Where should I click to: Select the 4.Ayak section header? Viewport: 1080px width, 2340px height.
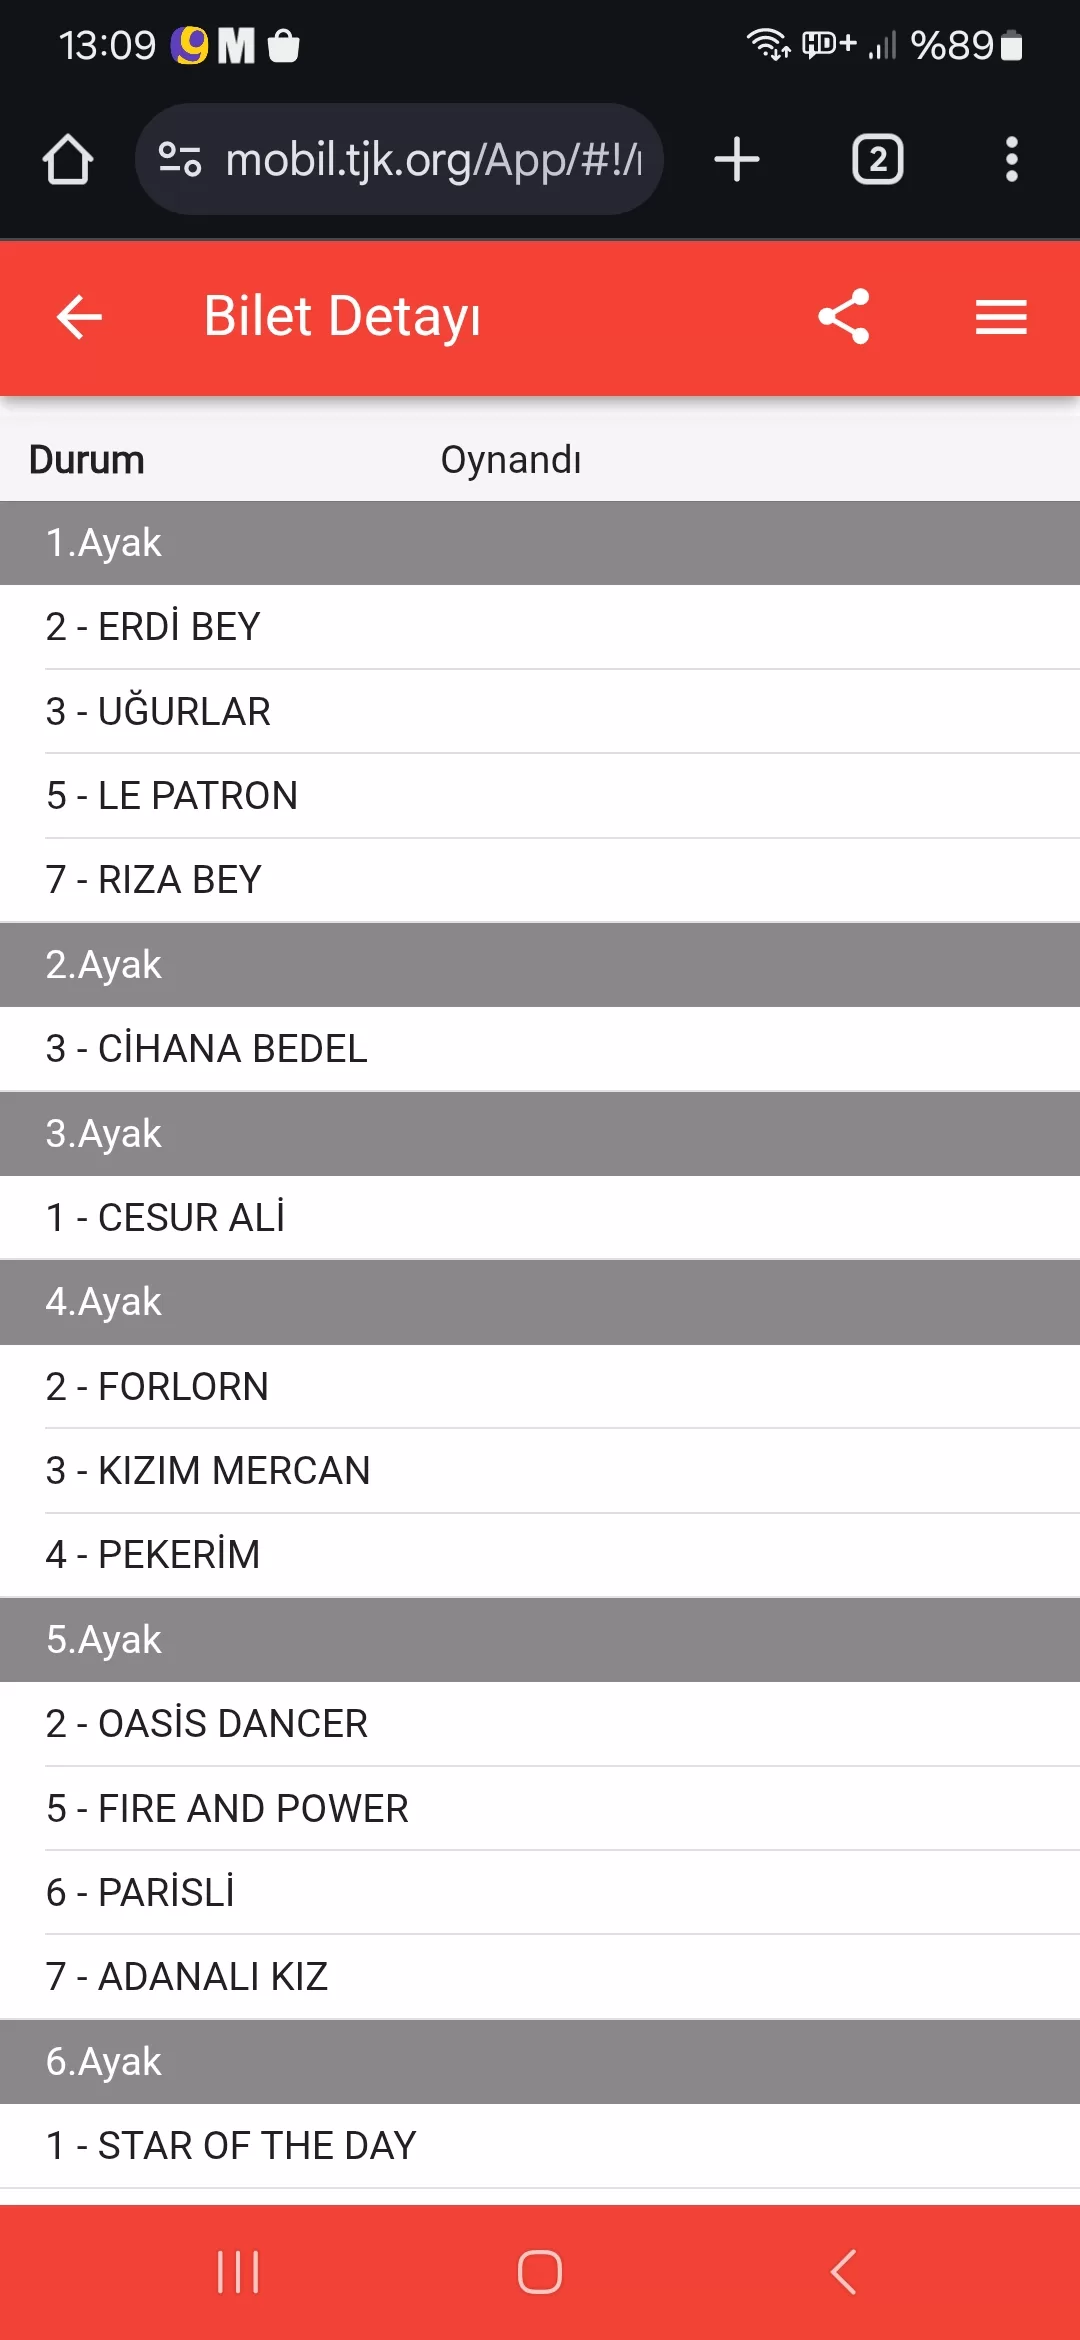point(540,1302)
